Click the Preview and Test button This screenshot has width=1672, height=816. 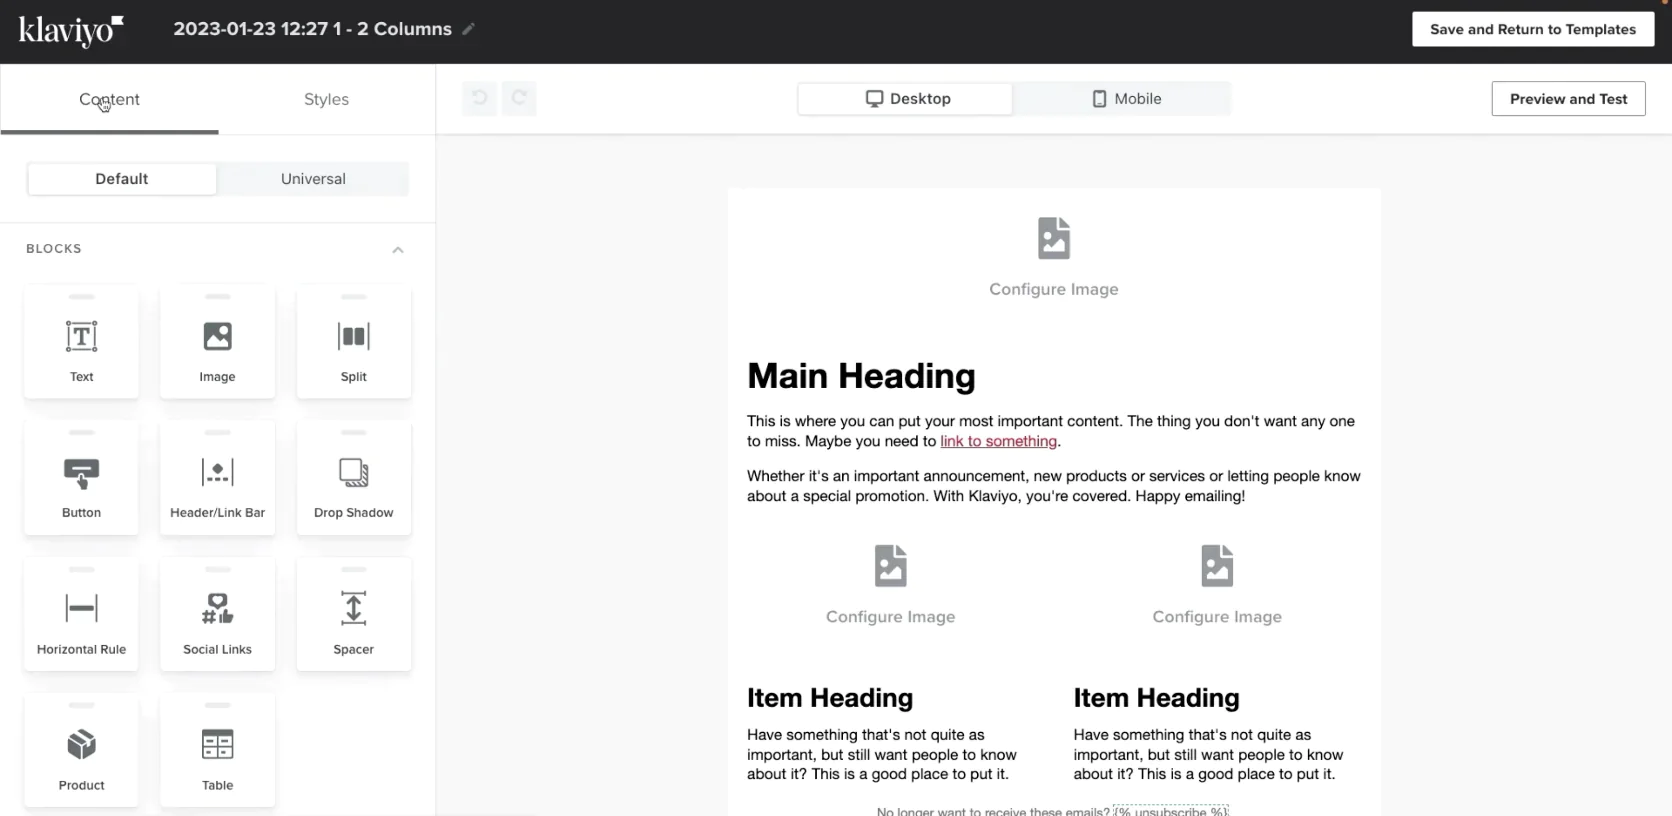coord(1568,99)
